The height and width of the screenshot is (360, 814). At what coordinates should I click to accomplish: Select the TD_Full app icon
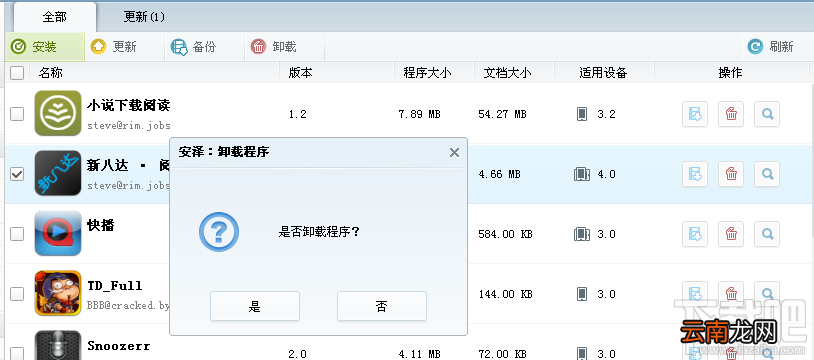pos(58,293)
